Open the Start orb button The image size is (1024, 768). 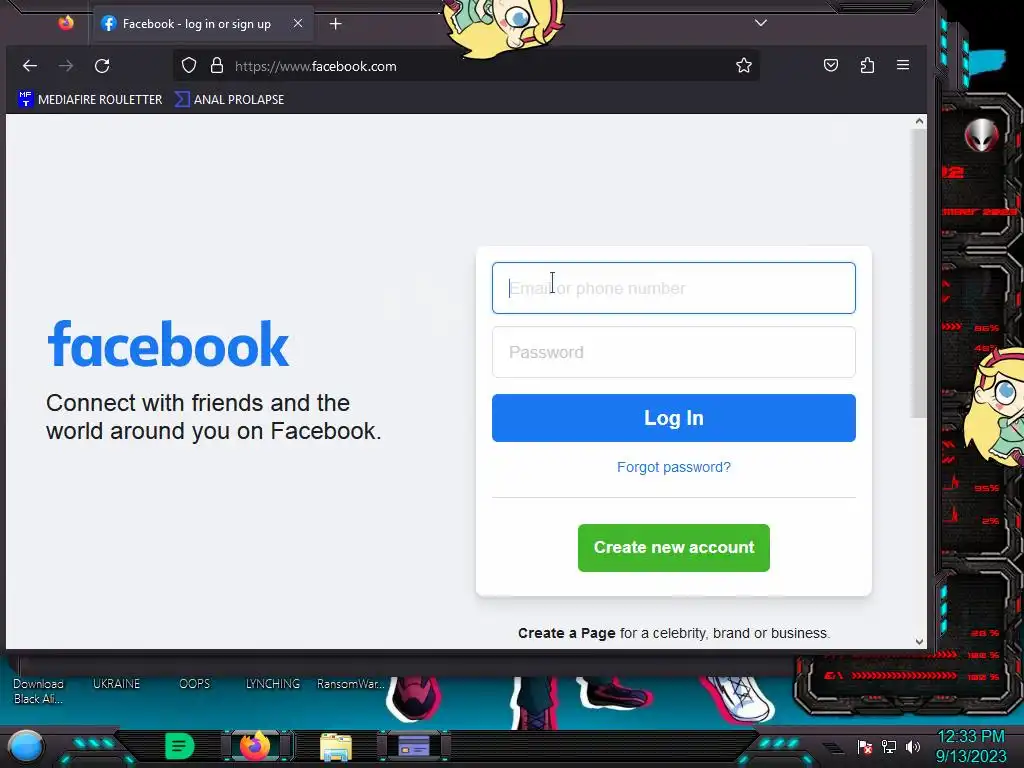(x=25, y=746)
